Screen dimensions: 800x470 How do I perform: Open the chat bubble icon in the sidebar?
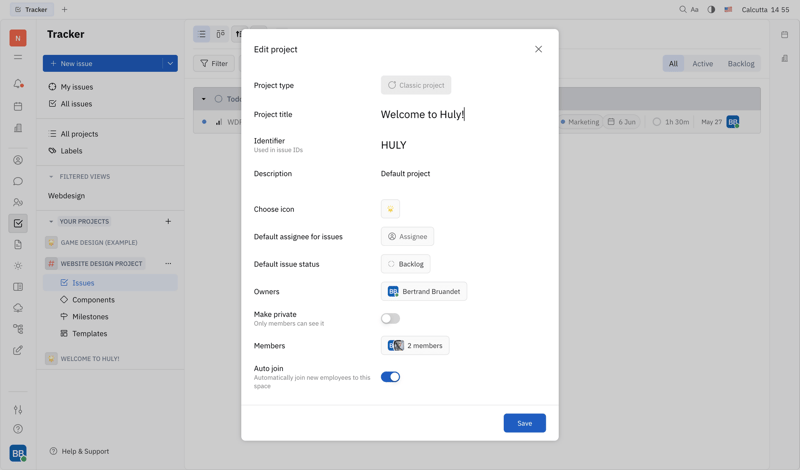pyautogui.click(x=18, y=181)
